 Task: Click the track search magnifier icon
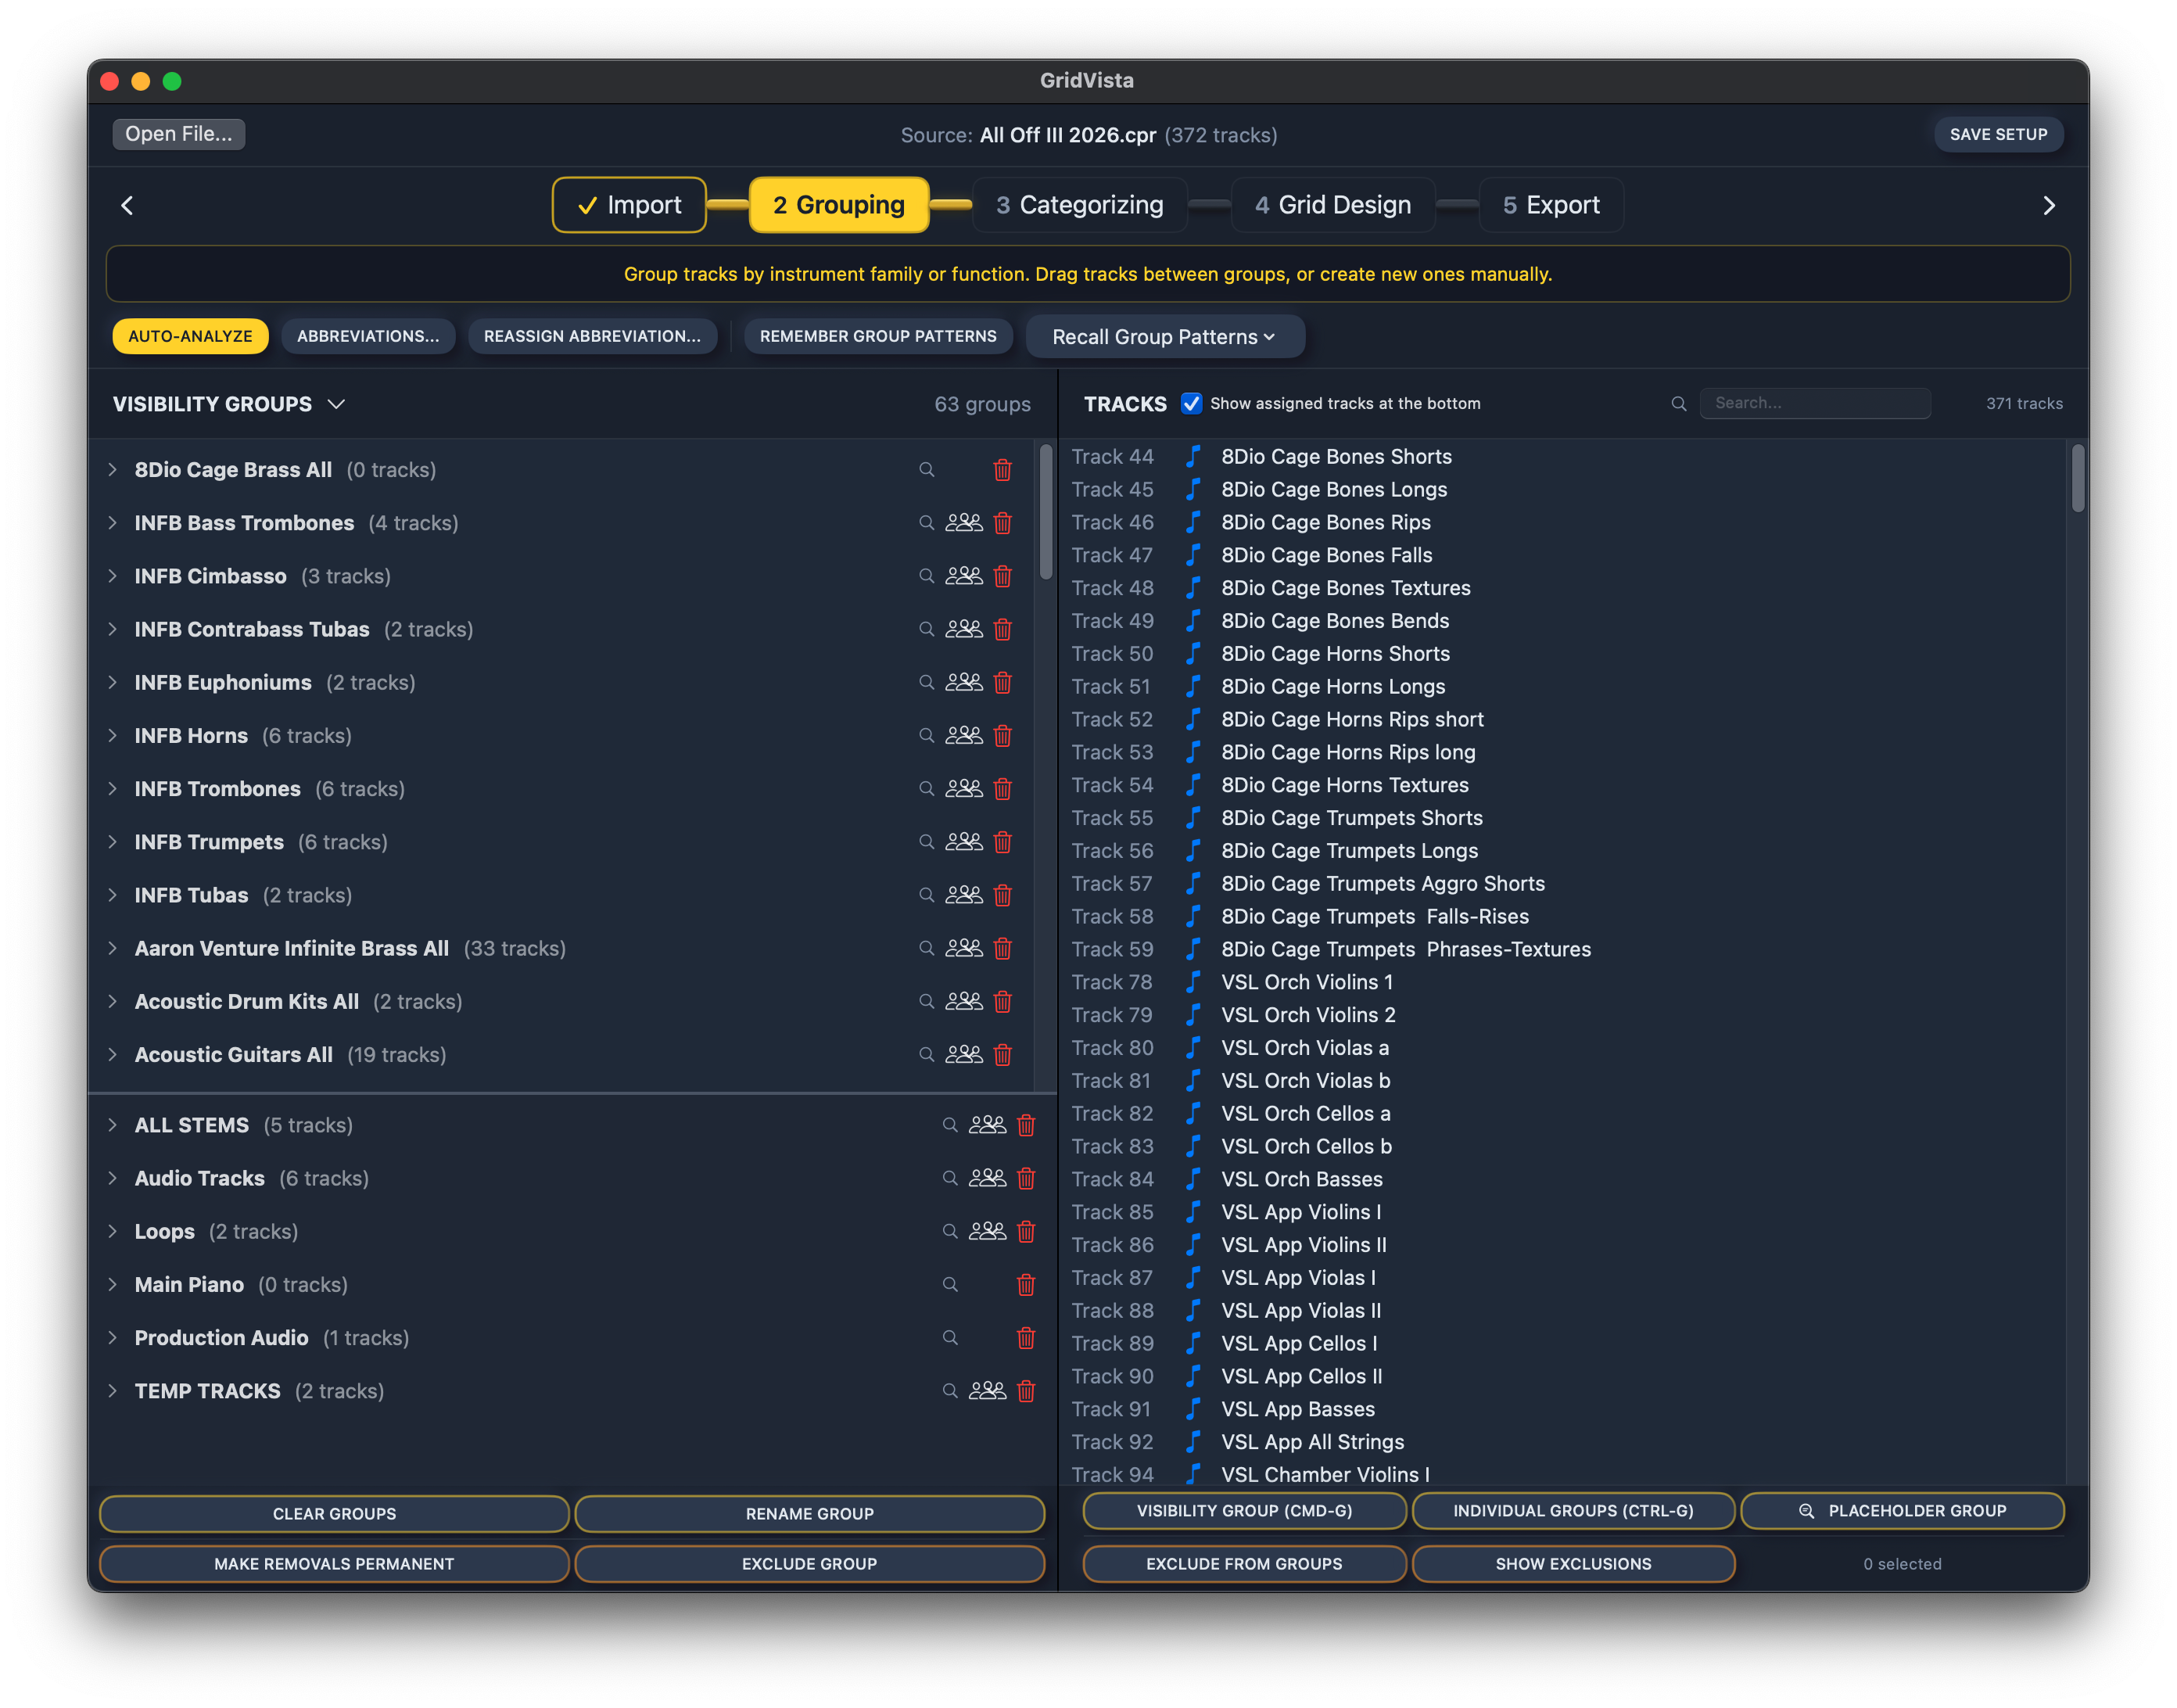point(1678,404)
